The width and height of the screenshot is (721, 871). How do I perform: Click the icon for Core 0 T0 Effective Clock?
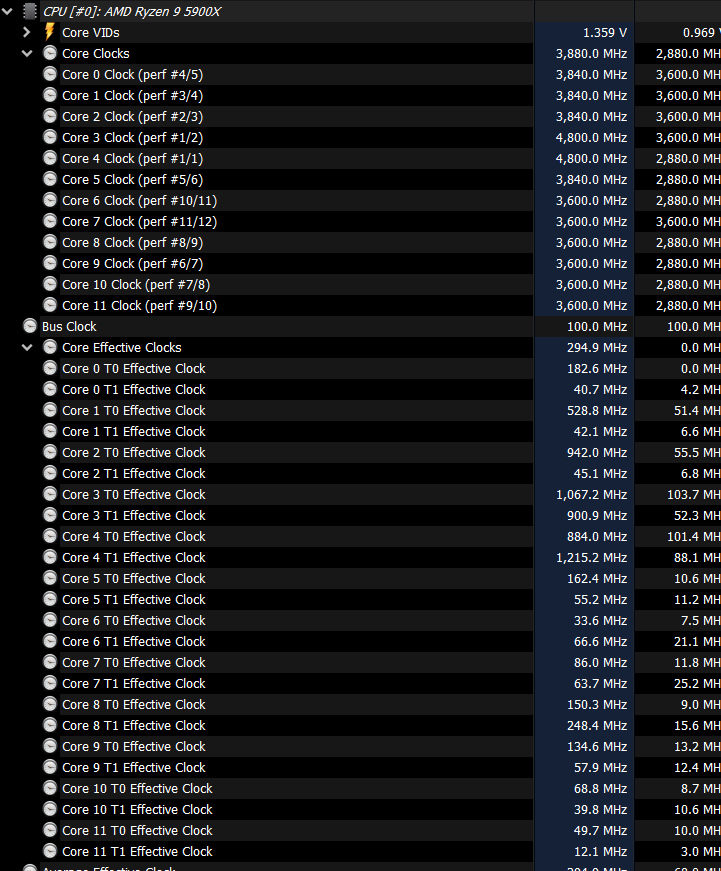tap(50, 368)
